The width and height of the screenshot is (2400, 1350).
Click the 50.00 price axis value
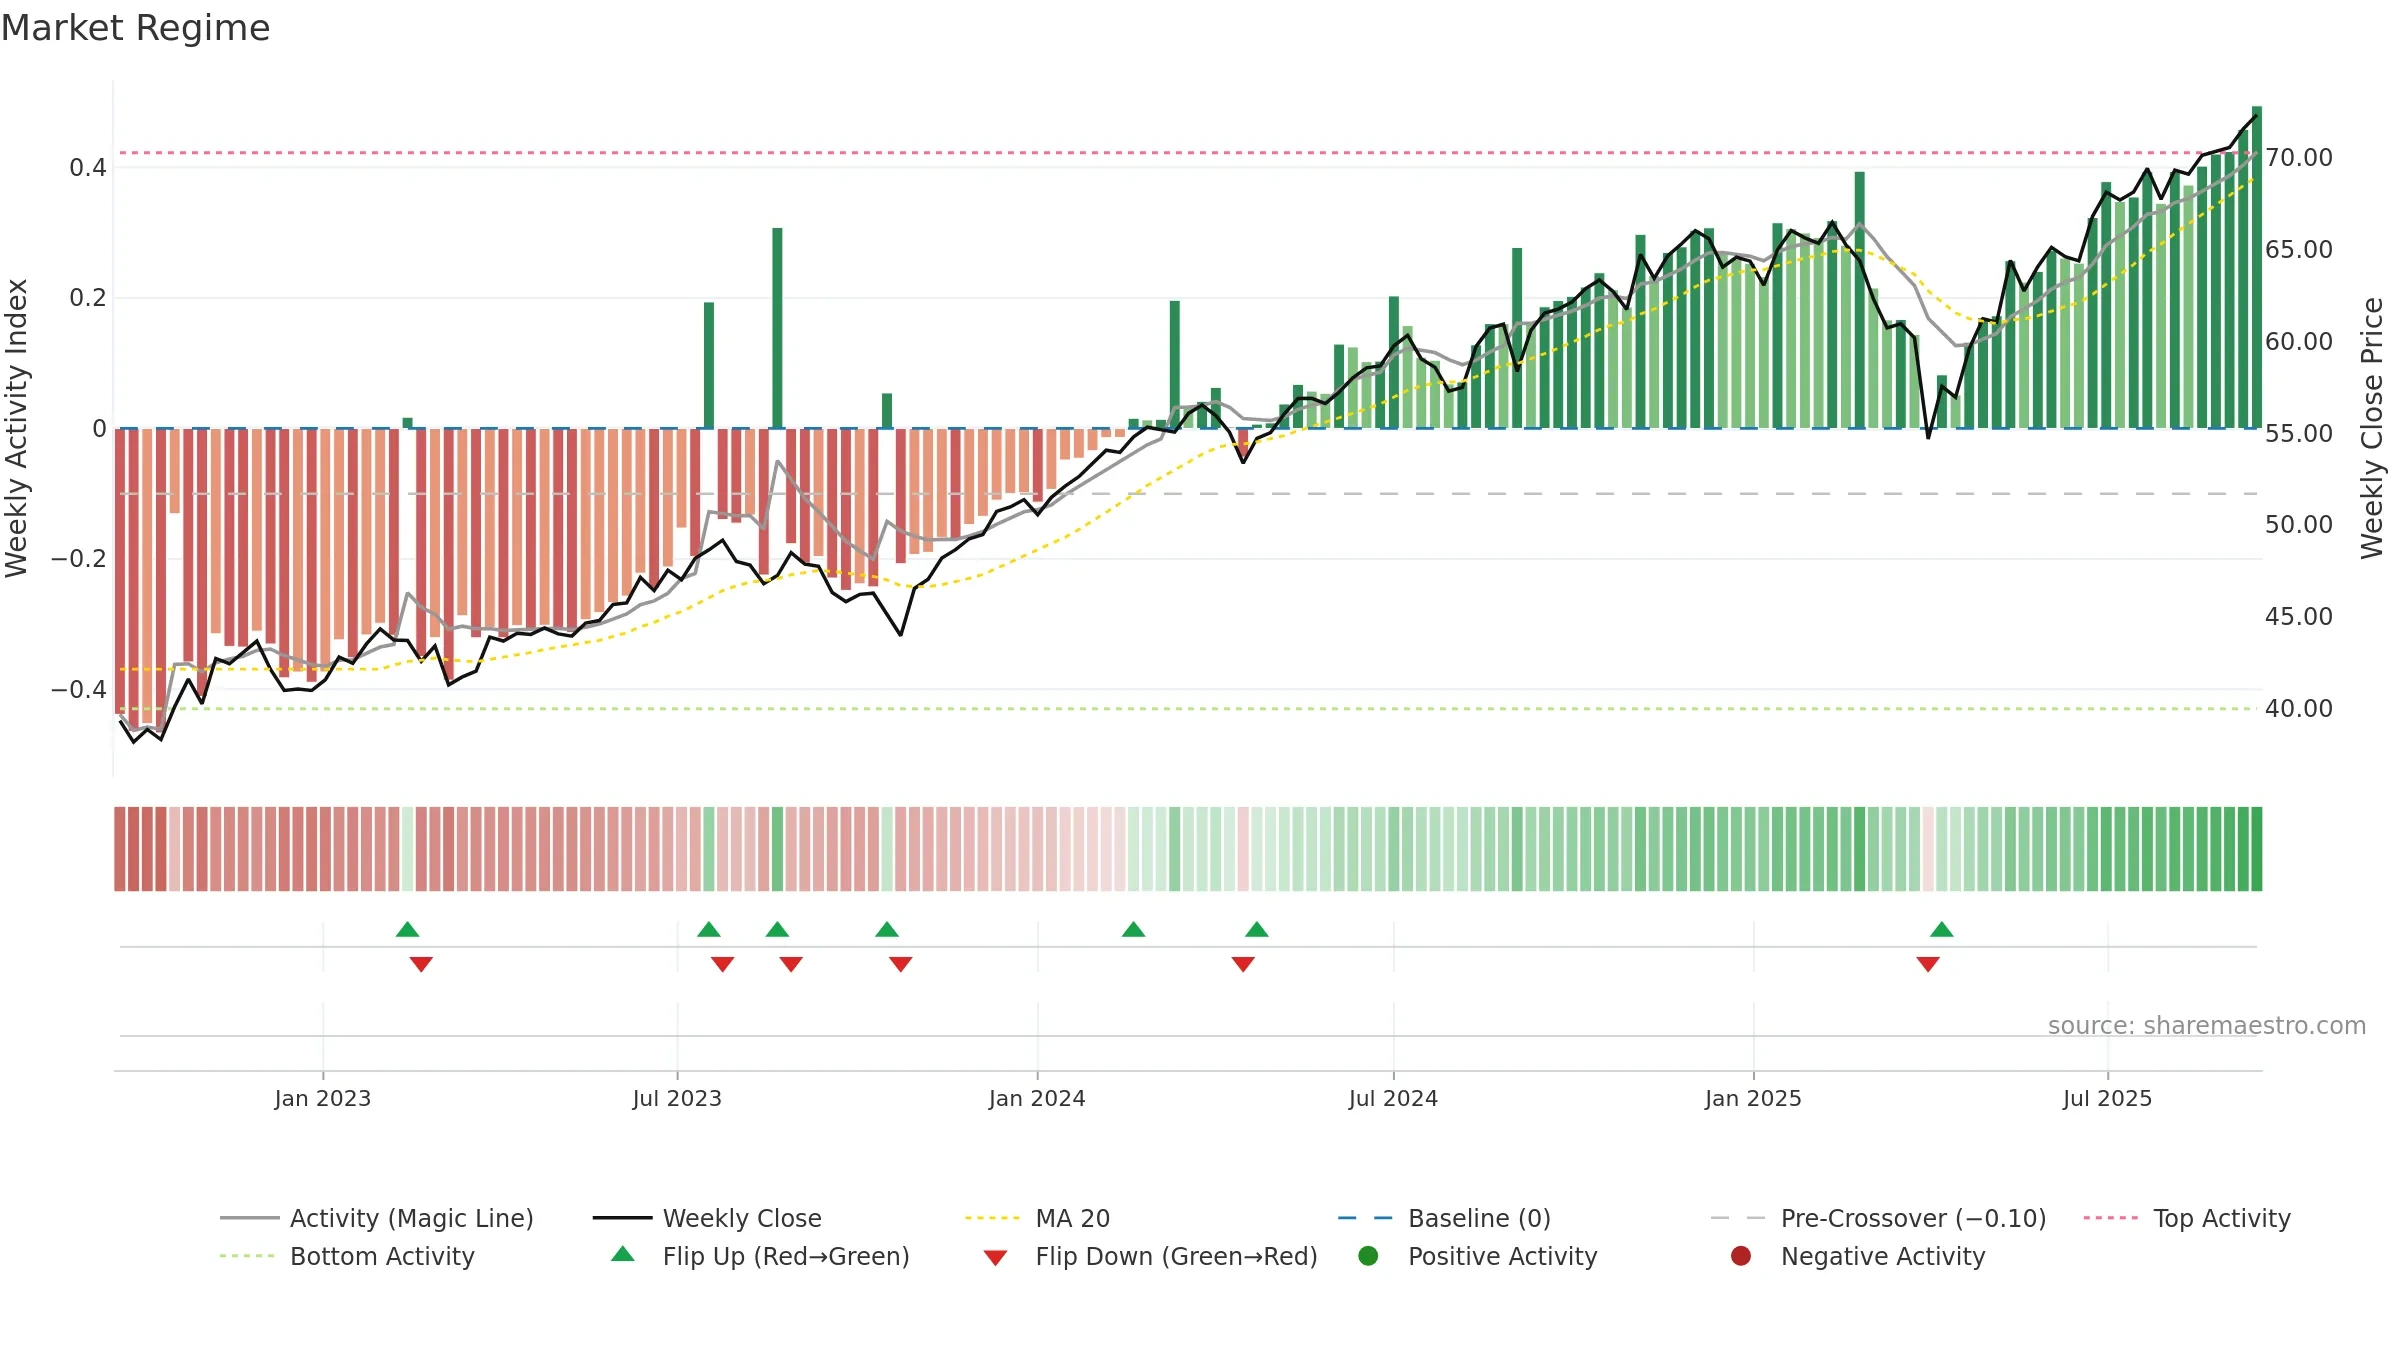tap(2299, 525)
